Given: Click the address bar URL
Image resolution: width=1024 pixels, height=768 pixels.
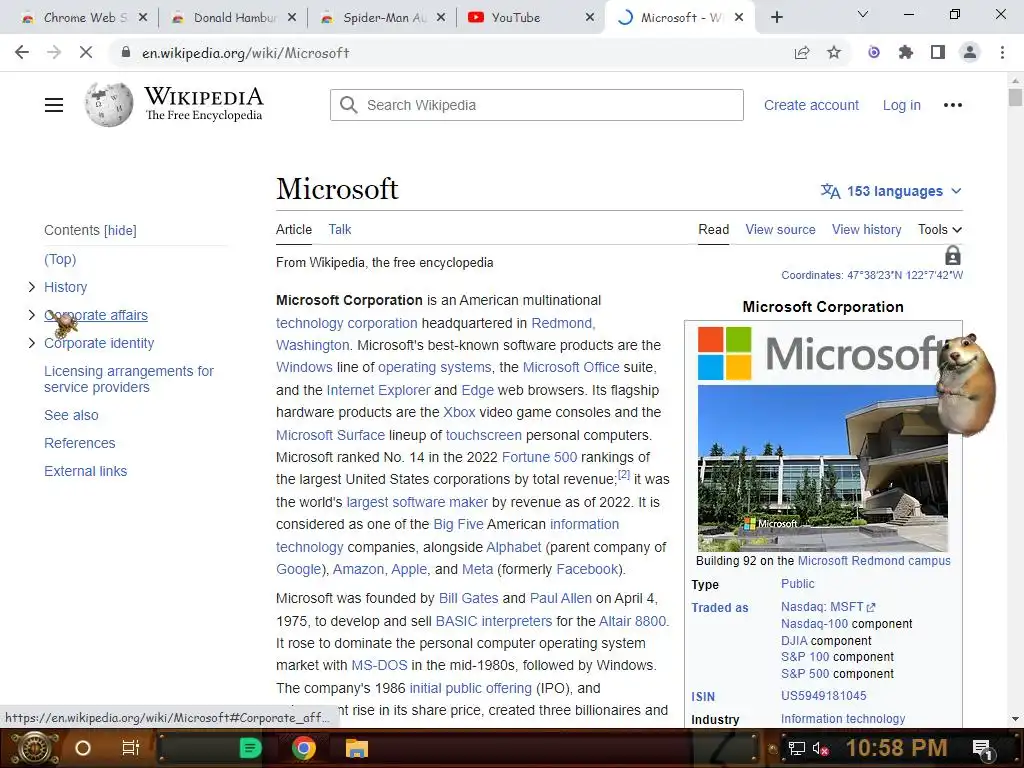Looking at the screenshot, I should point(246,53).
